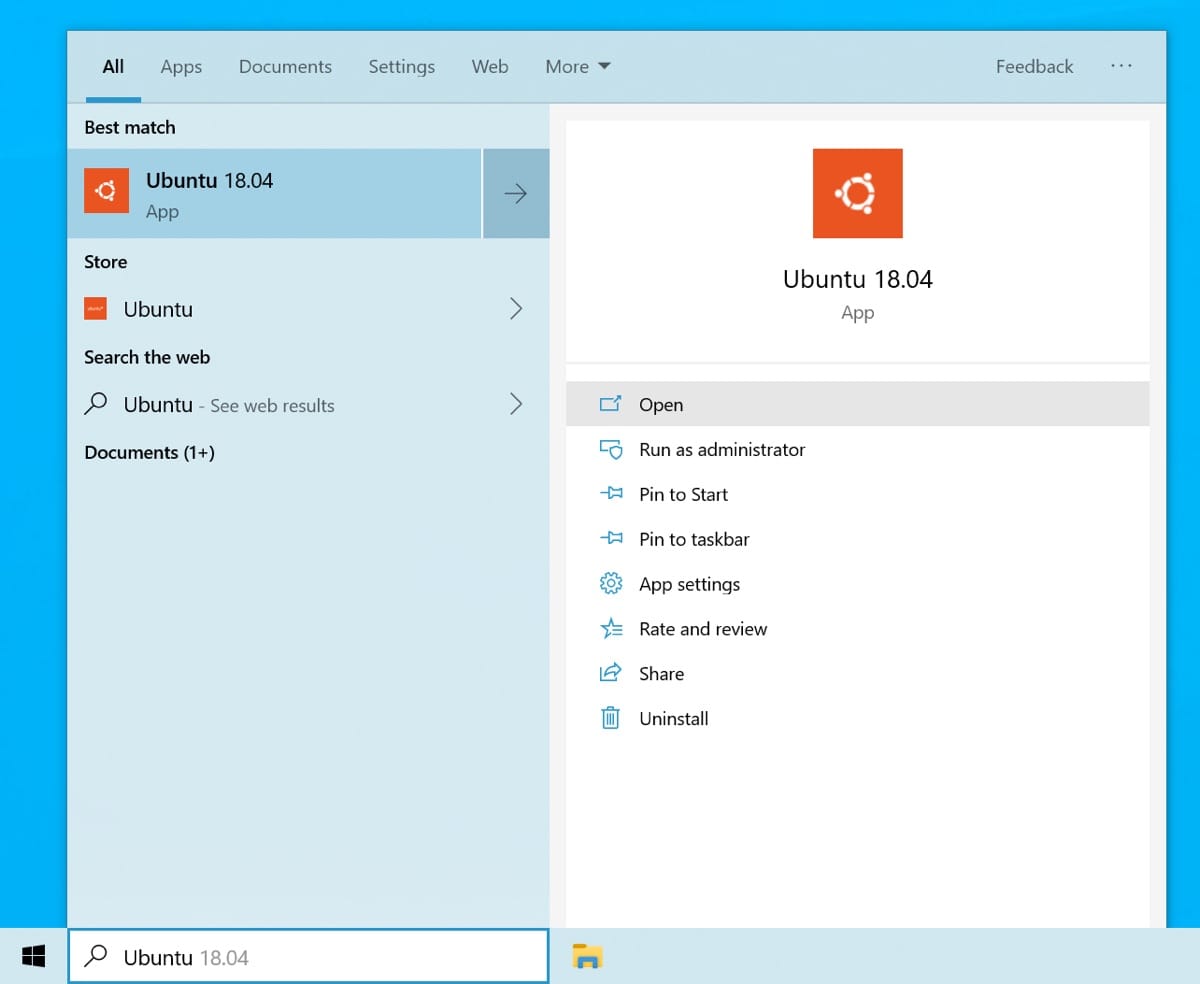Image resolution: width=1200 pixels, height=984 pixels.
Task: Click the Pin to taskbar pin icon
Action: (x=610, y=538)
